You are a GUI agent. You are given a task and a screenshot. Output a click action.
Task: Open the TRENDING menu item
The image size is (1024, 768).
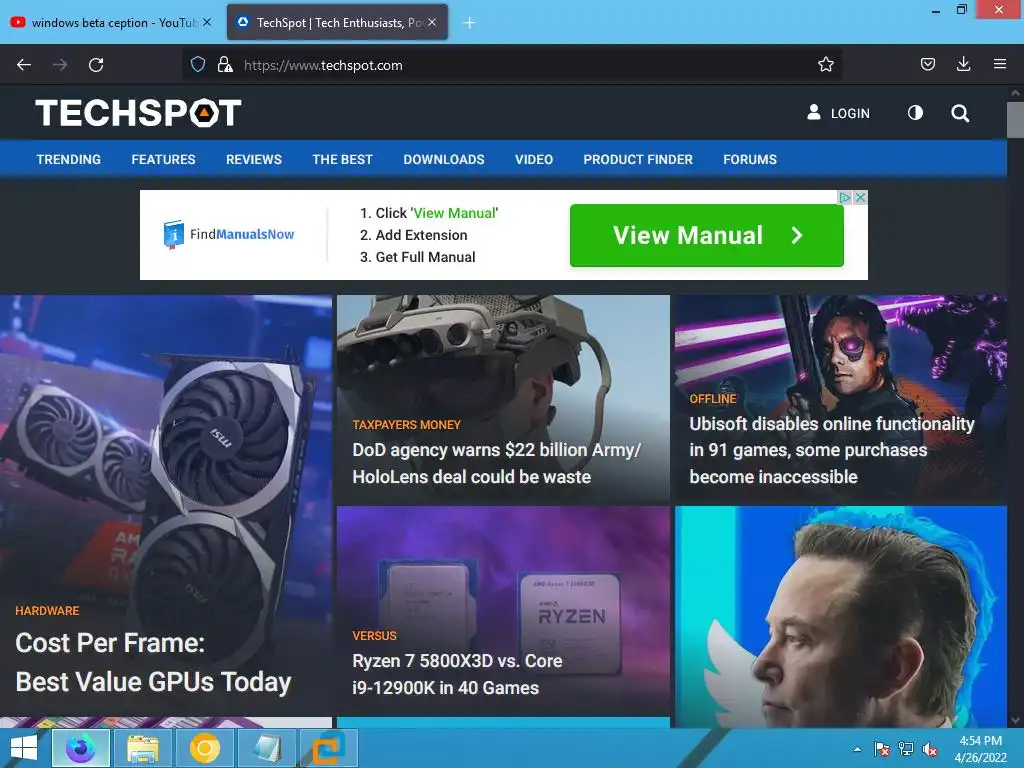(69, 159)
